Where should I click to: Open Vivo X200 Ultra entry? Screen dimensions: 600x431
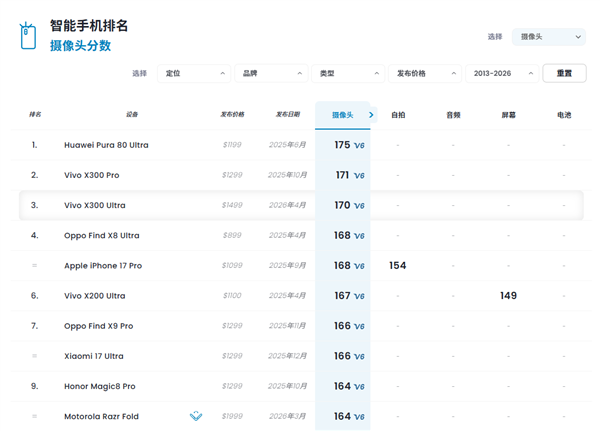(95, 296)
